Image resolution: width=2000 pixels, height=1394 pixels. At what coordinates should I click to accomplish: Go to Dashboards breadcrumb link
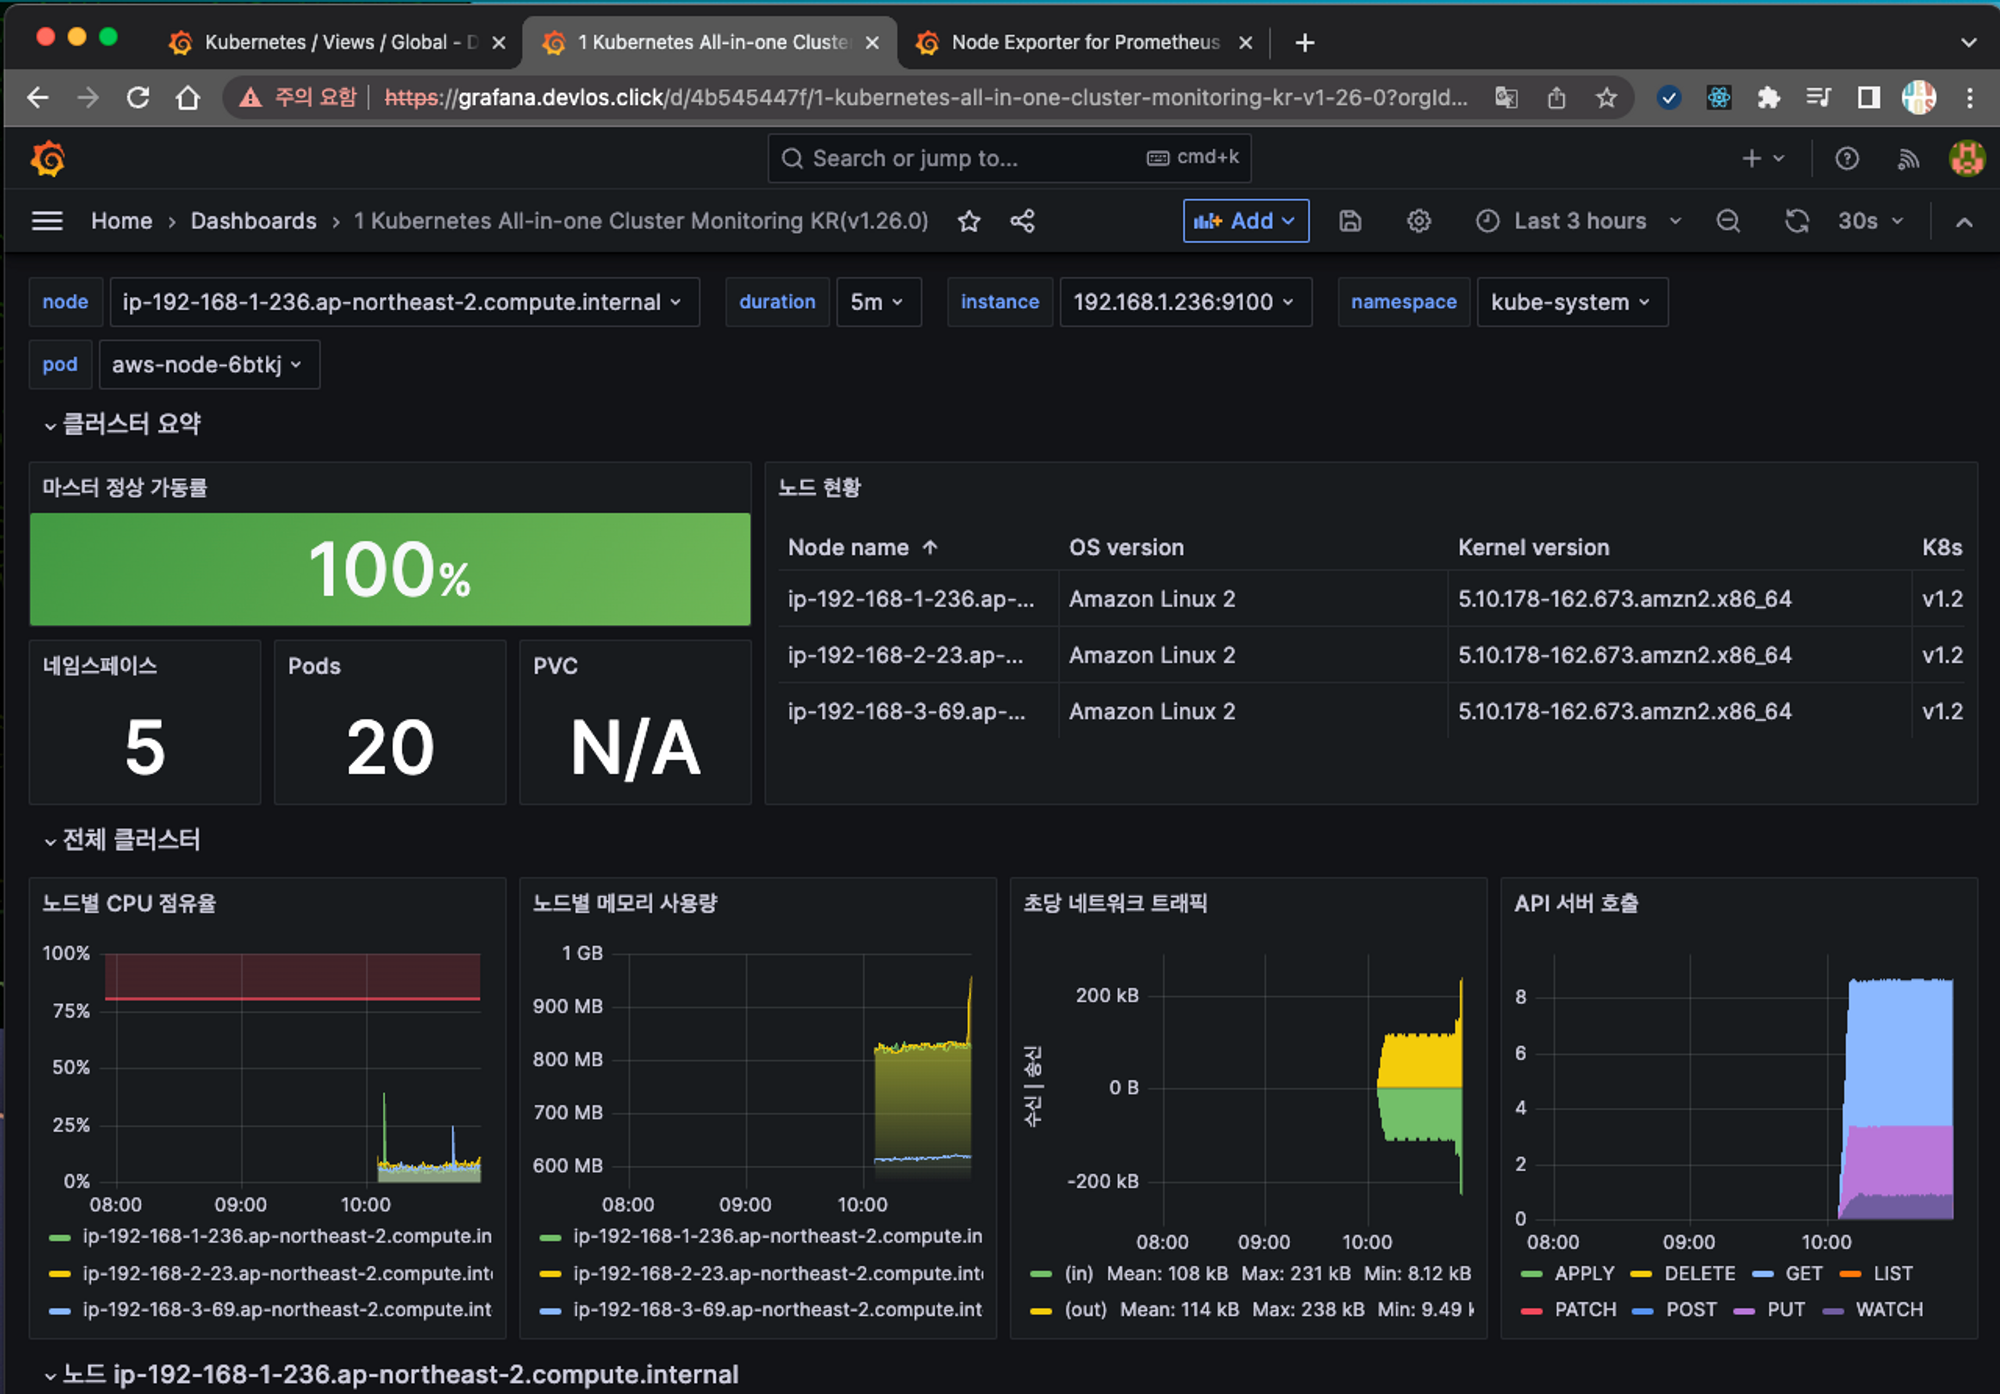tap(253, 221)
